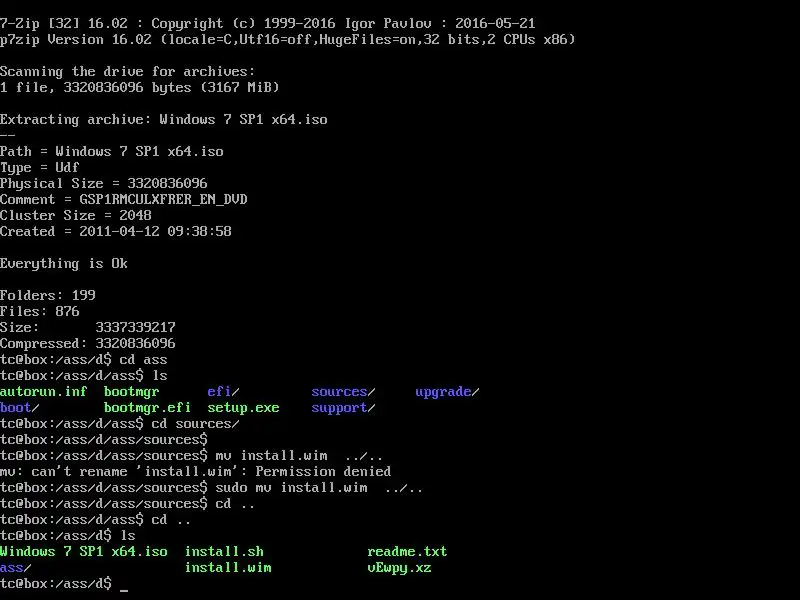800x600 pixels.
Task: Click the '1 file, 3320836096 bytes' line
Action: pyautogui.click(x=140, y=88)
